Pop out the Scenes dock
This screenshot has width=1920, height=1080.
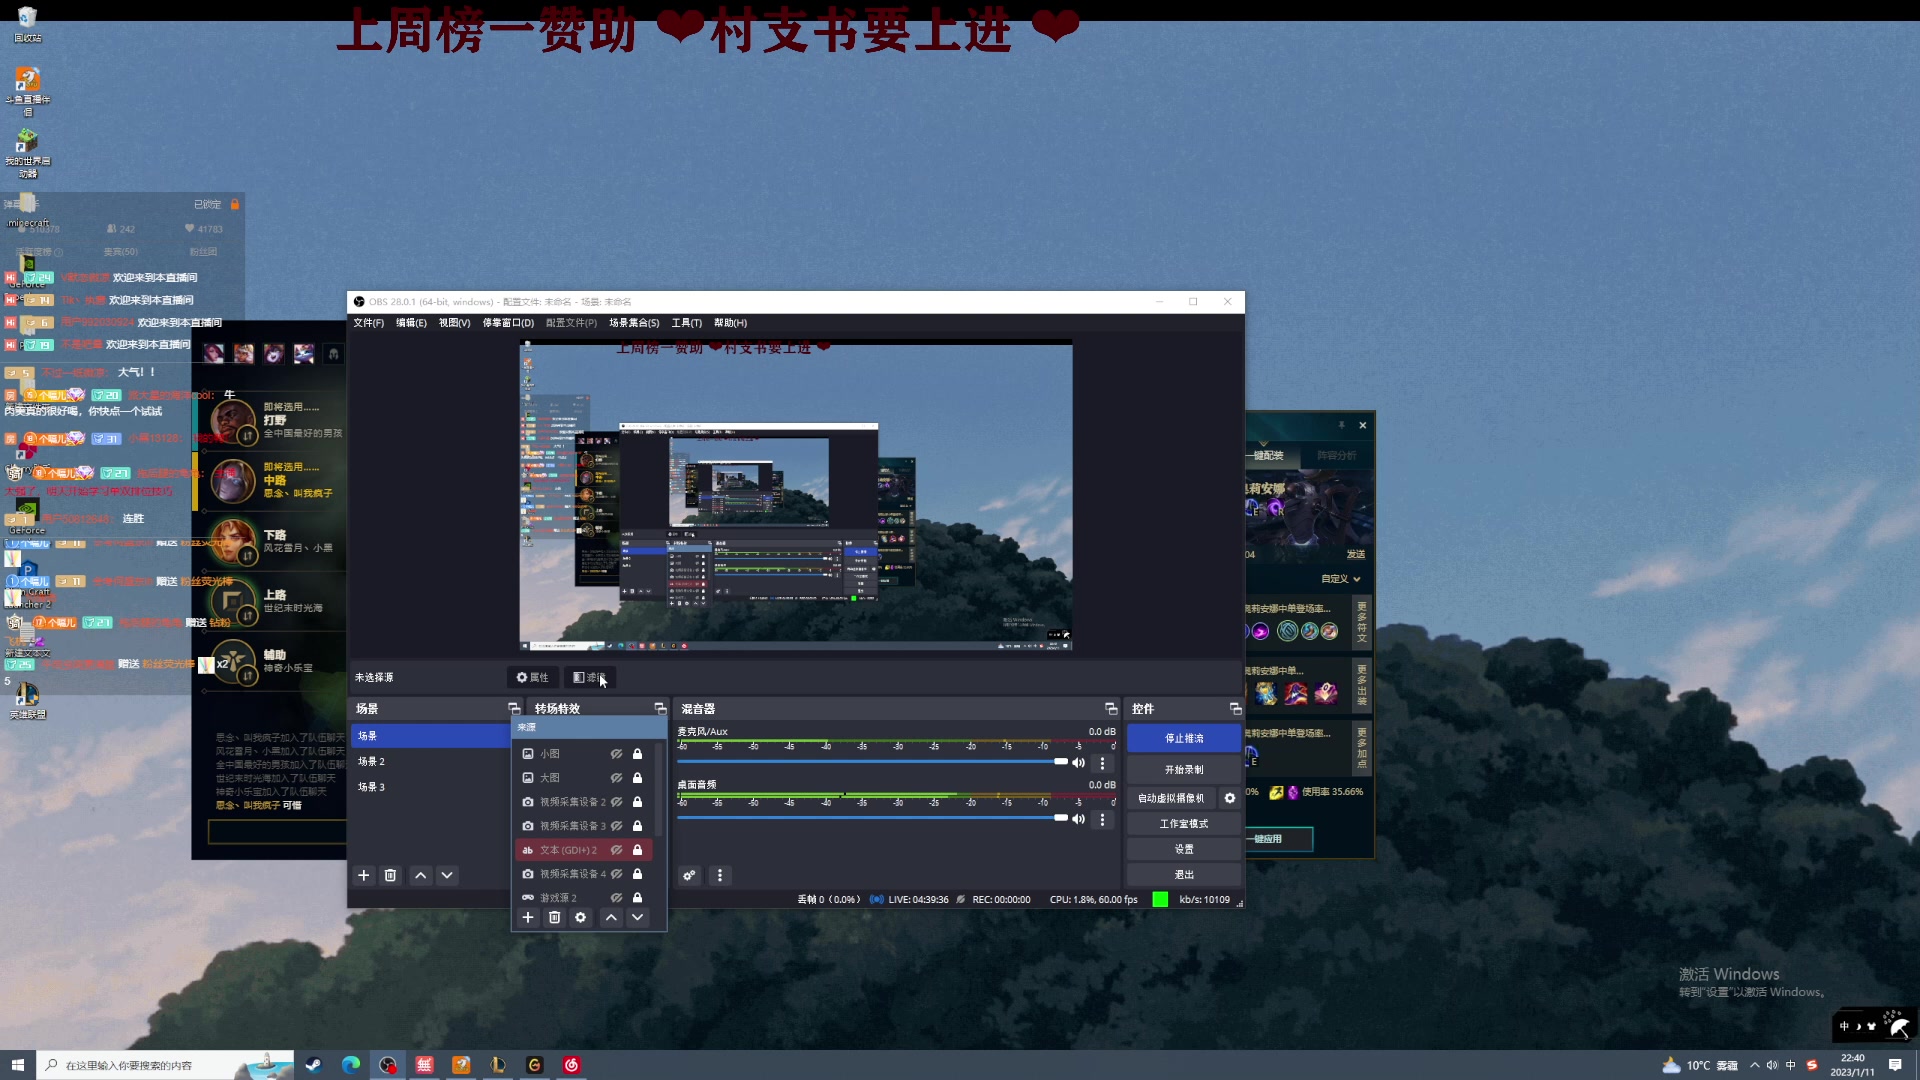[513, 708]
